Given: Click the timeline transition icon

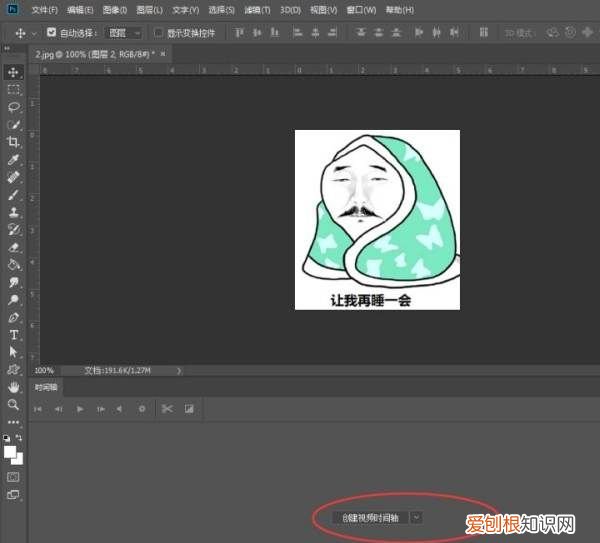Looking at the screenshot, I should pos(189,409).
